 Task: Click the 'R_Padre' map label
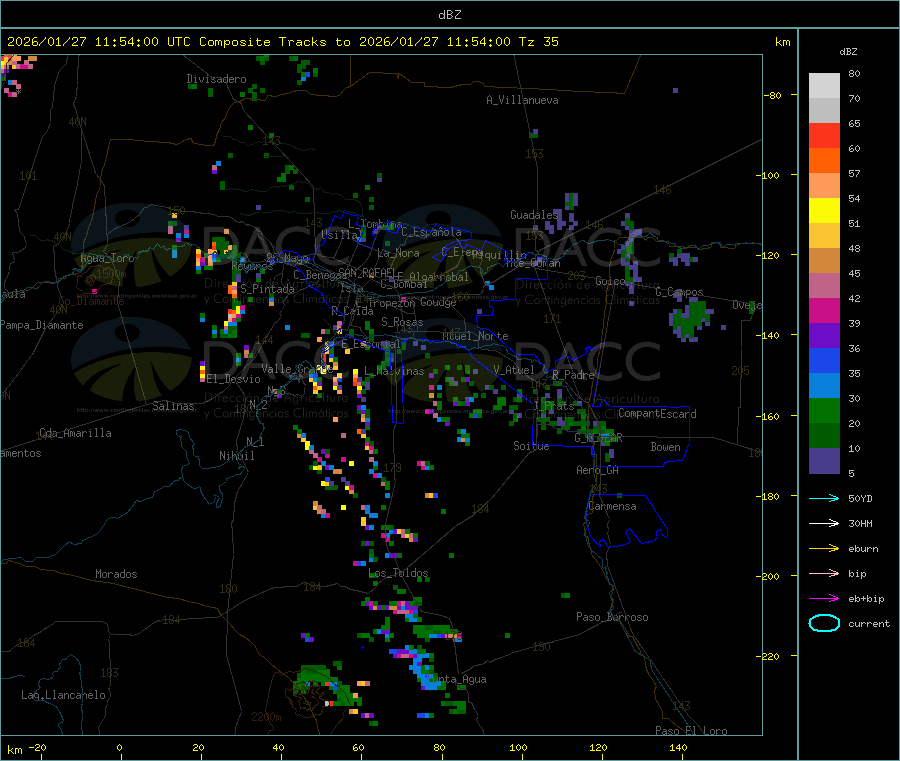click(573, 375)
